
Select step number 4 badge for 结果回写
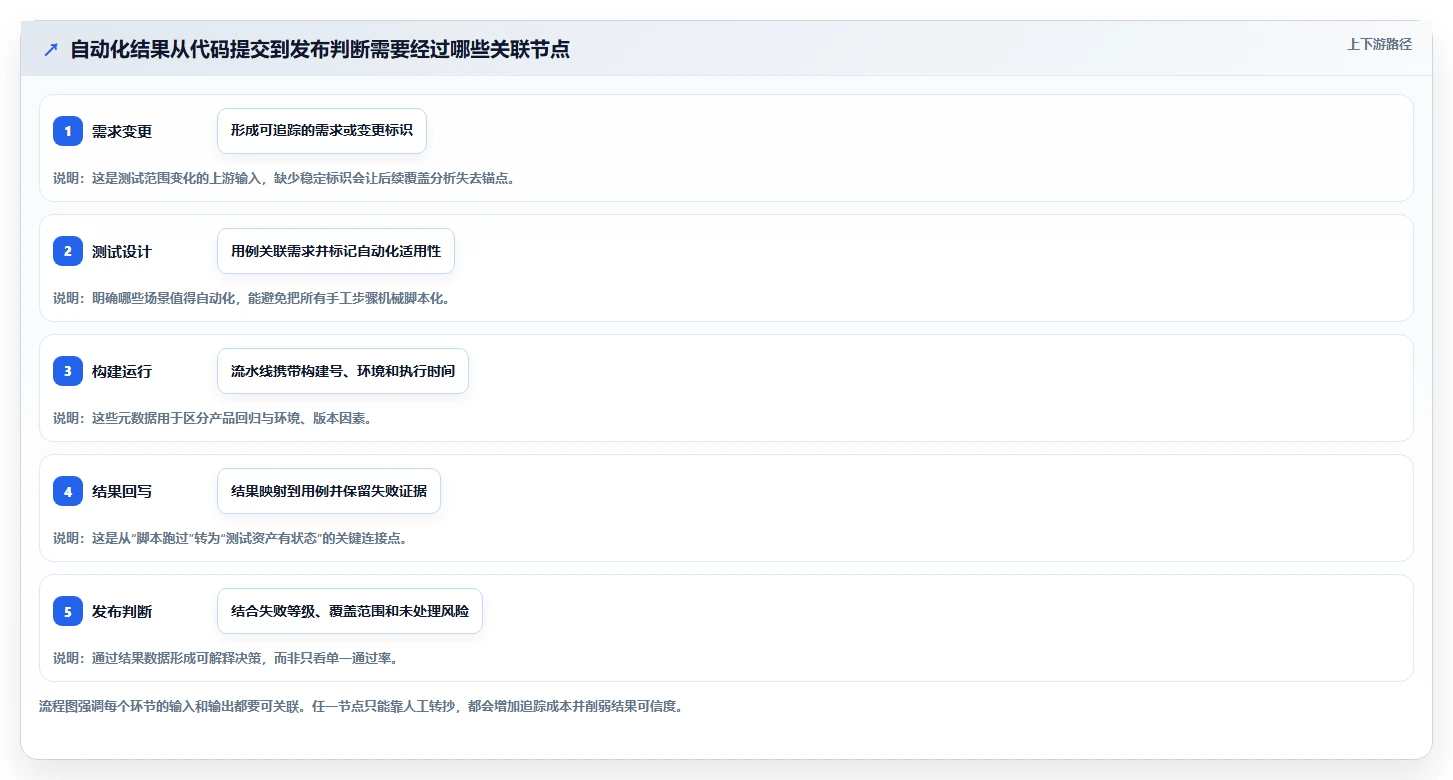click(x=68, y=491)
